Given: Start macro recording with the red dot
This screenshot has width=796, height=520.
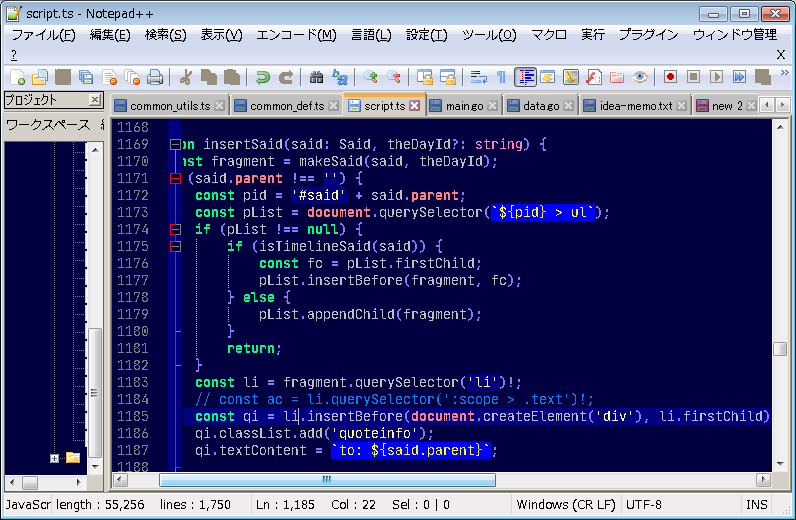Looking at the screenshot, I should (670, 77).
